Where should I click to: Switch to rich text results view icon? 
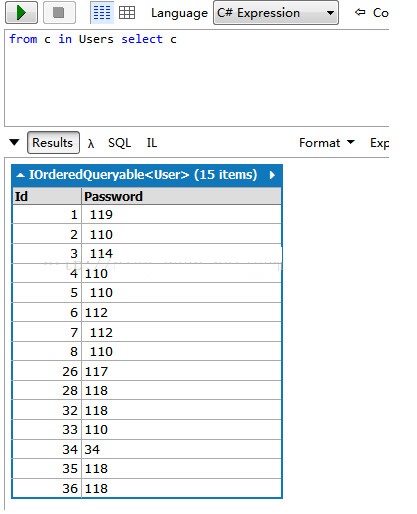[x=102, y=13]
